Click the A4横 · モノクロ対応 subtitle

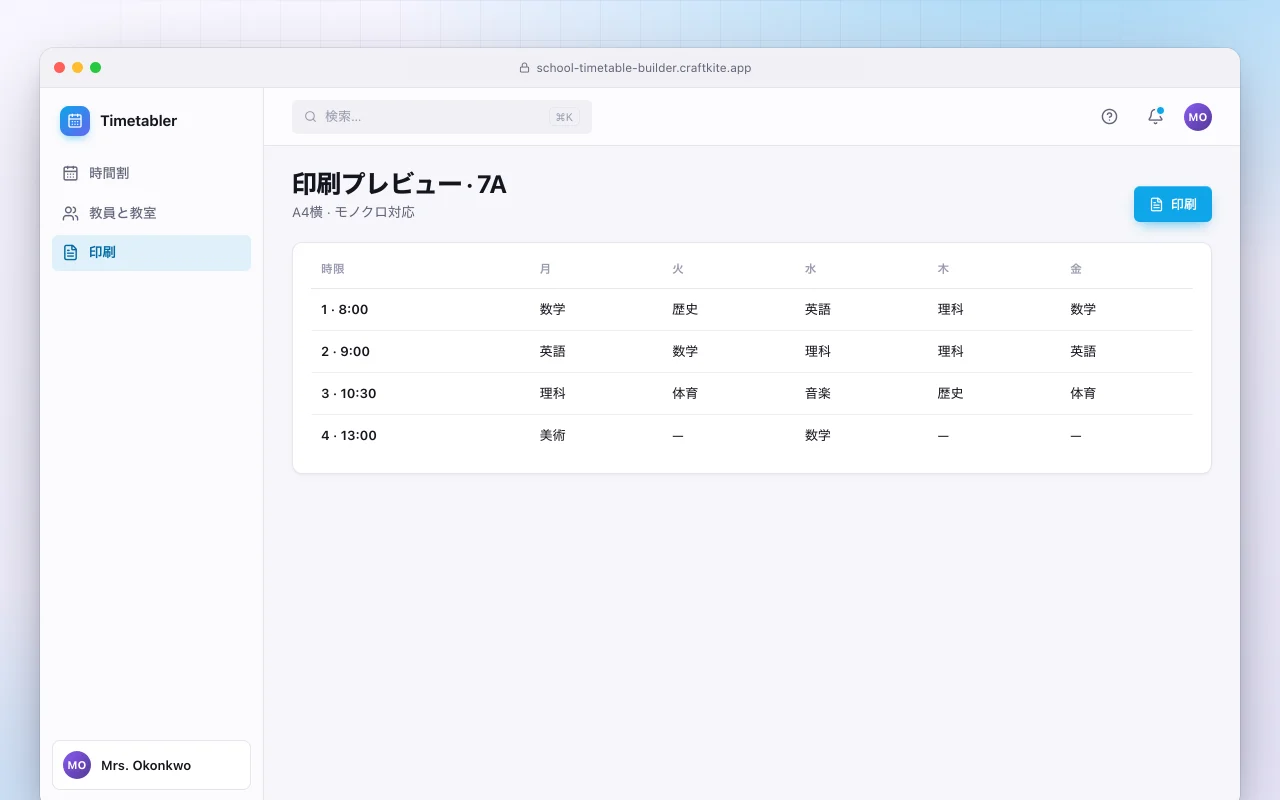(x=353, y=213)
